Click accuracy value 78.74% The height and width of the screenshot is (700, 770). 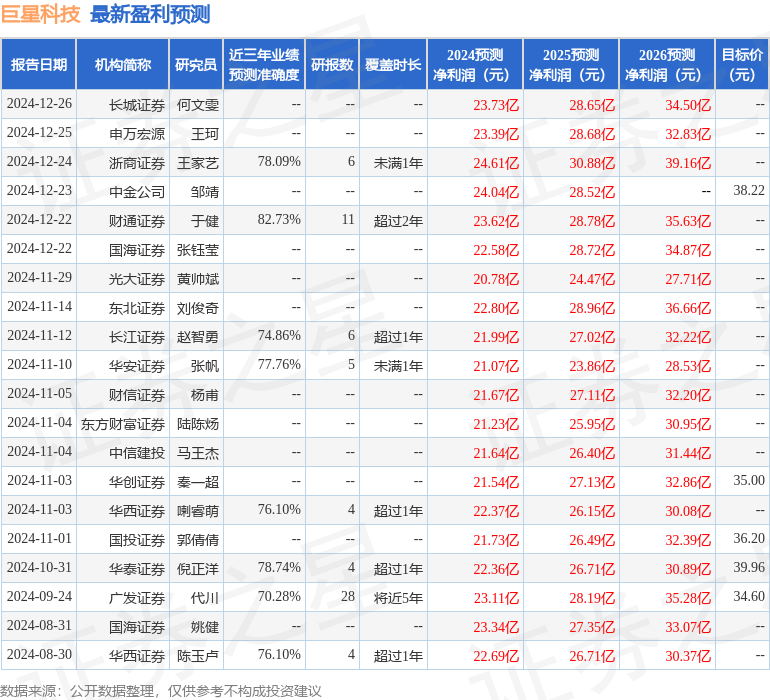point(279,567)
